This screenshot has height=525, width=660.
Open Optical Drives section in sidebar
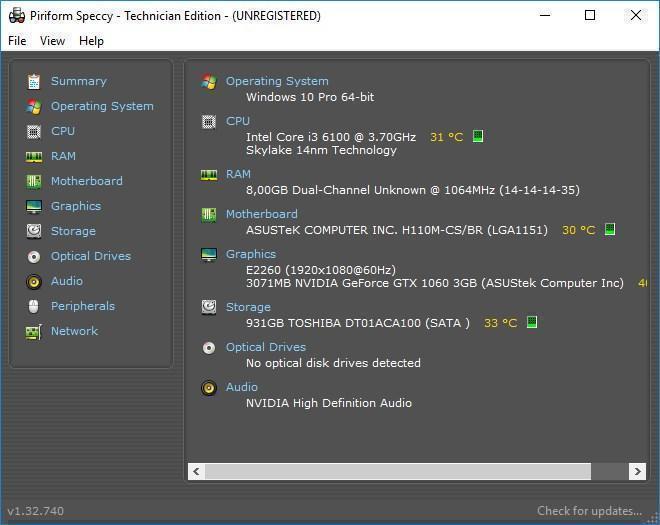point(91,256)
